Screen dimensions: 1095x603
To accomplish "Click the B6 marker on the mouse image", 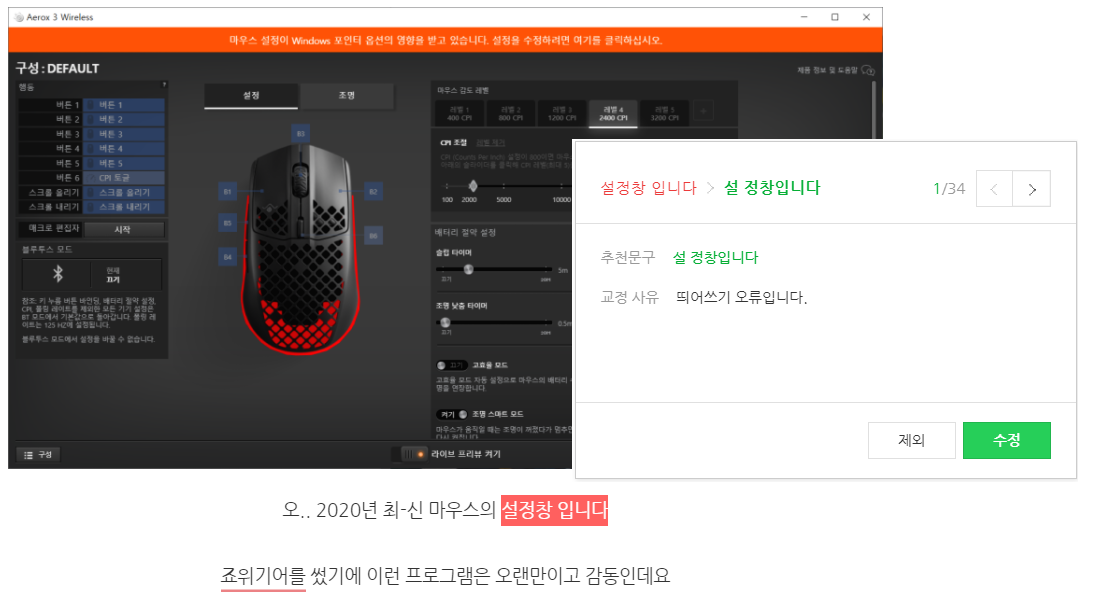I will pyautogui.click(x=374, y=235).
